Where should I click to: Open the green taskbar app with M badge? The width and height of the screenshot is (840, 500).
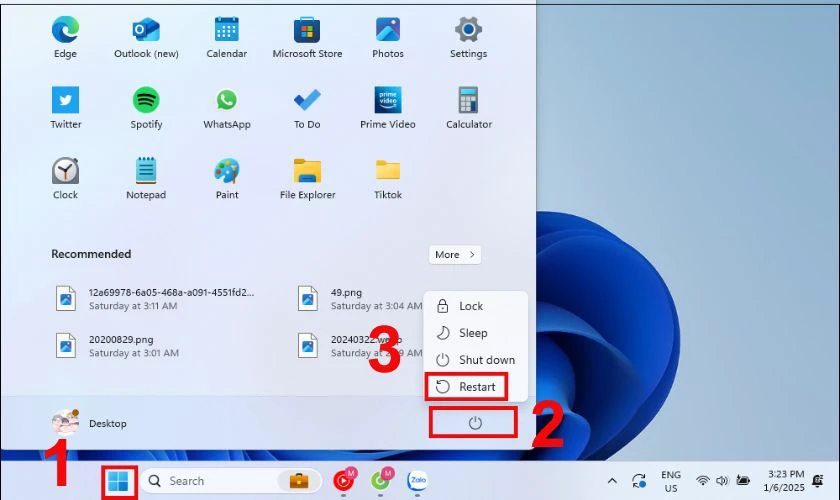click(381, 480)
